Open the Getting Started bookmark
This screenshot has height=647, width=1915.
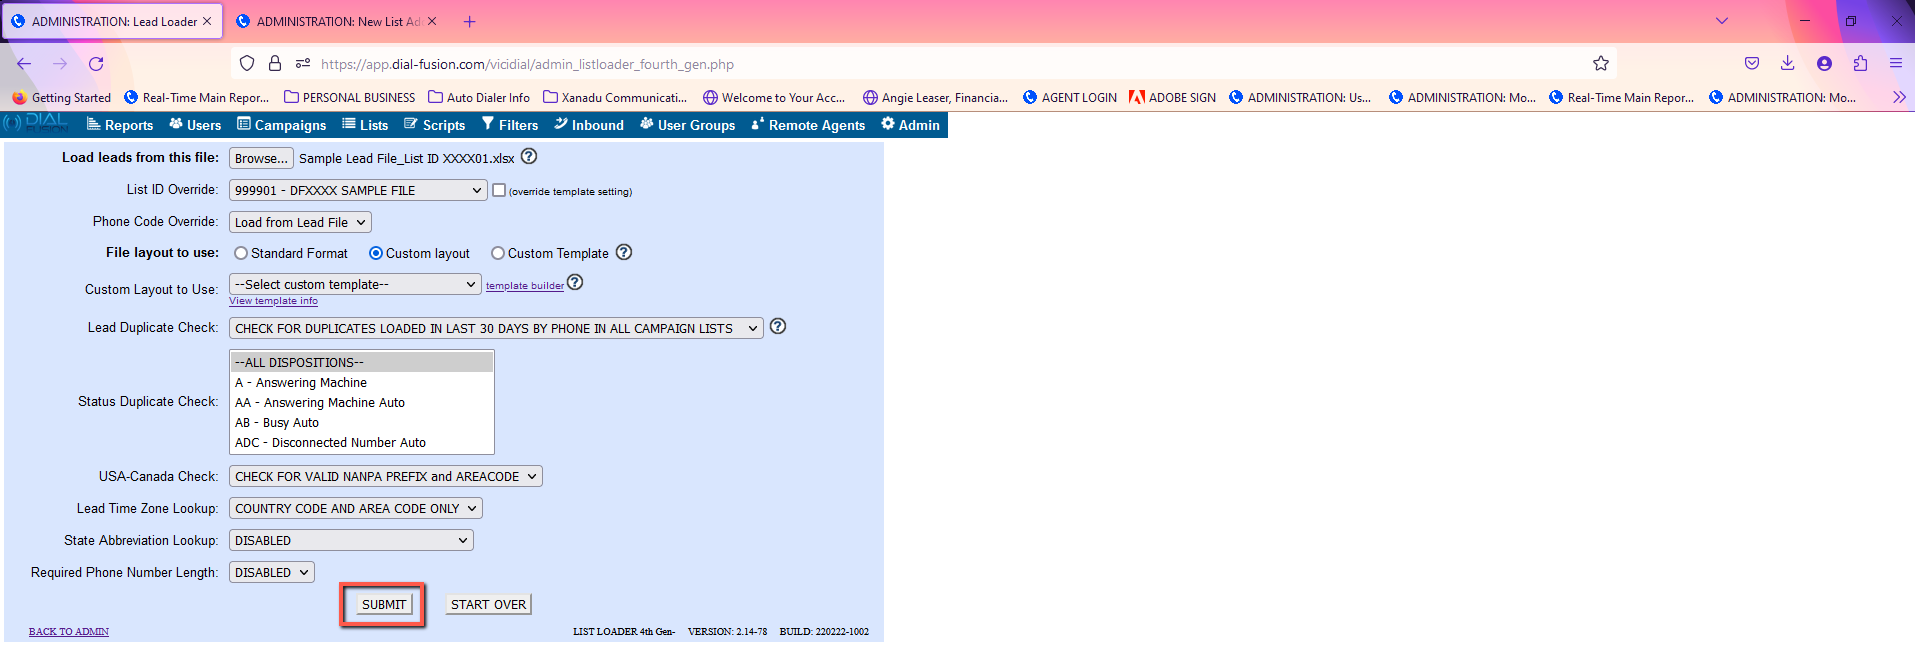click(x=61, y=97)
